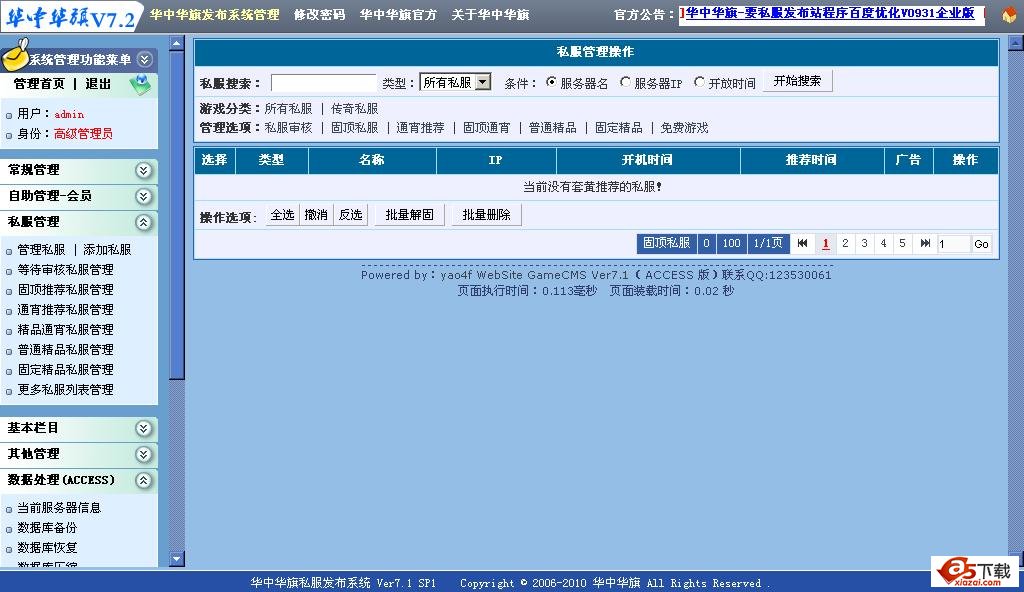Expand the 基本栏目 section

pos(144,429)
